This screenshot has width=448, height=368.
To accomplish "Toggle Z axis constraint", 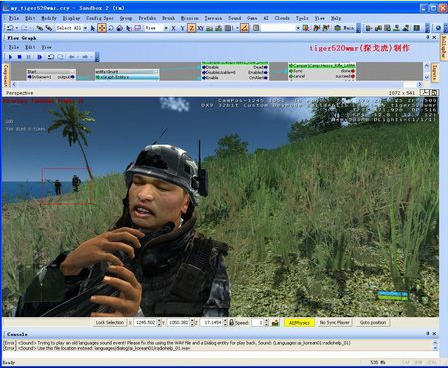I will pos(191,28).
